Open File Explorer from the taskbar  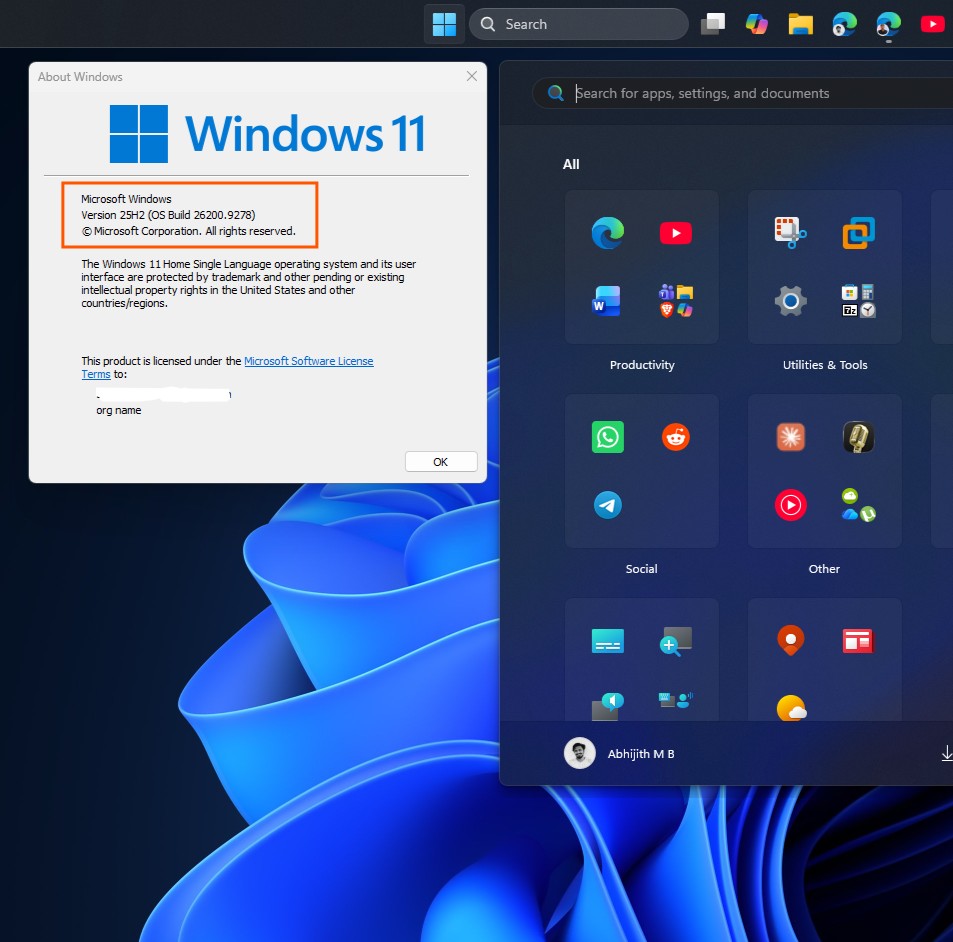(800, 24)
